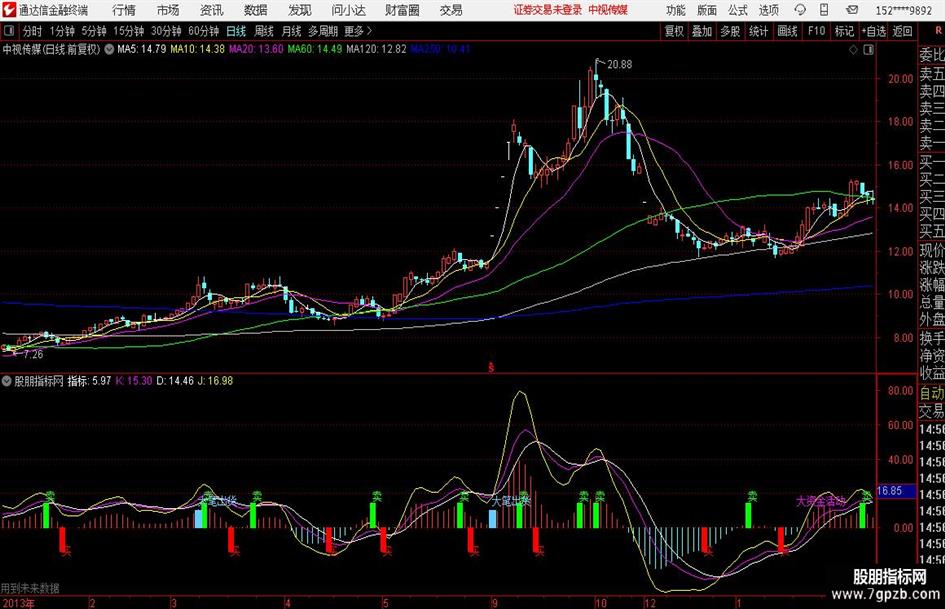Toggle the left panel icon beside 分时
Image resolution: width=945 pixels, height=609 pixels.
(x=9, y=31)
